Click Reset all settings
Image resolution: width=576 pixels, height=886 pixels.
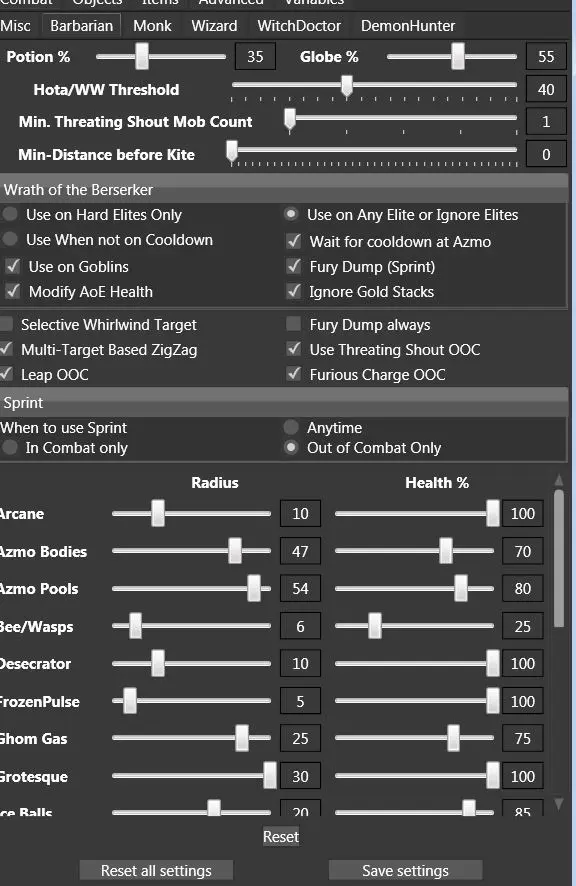(x=156, y=870)
